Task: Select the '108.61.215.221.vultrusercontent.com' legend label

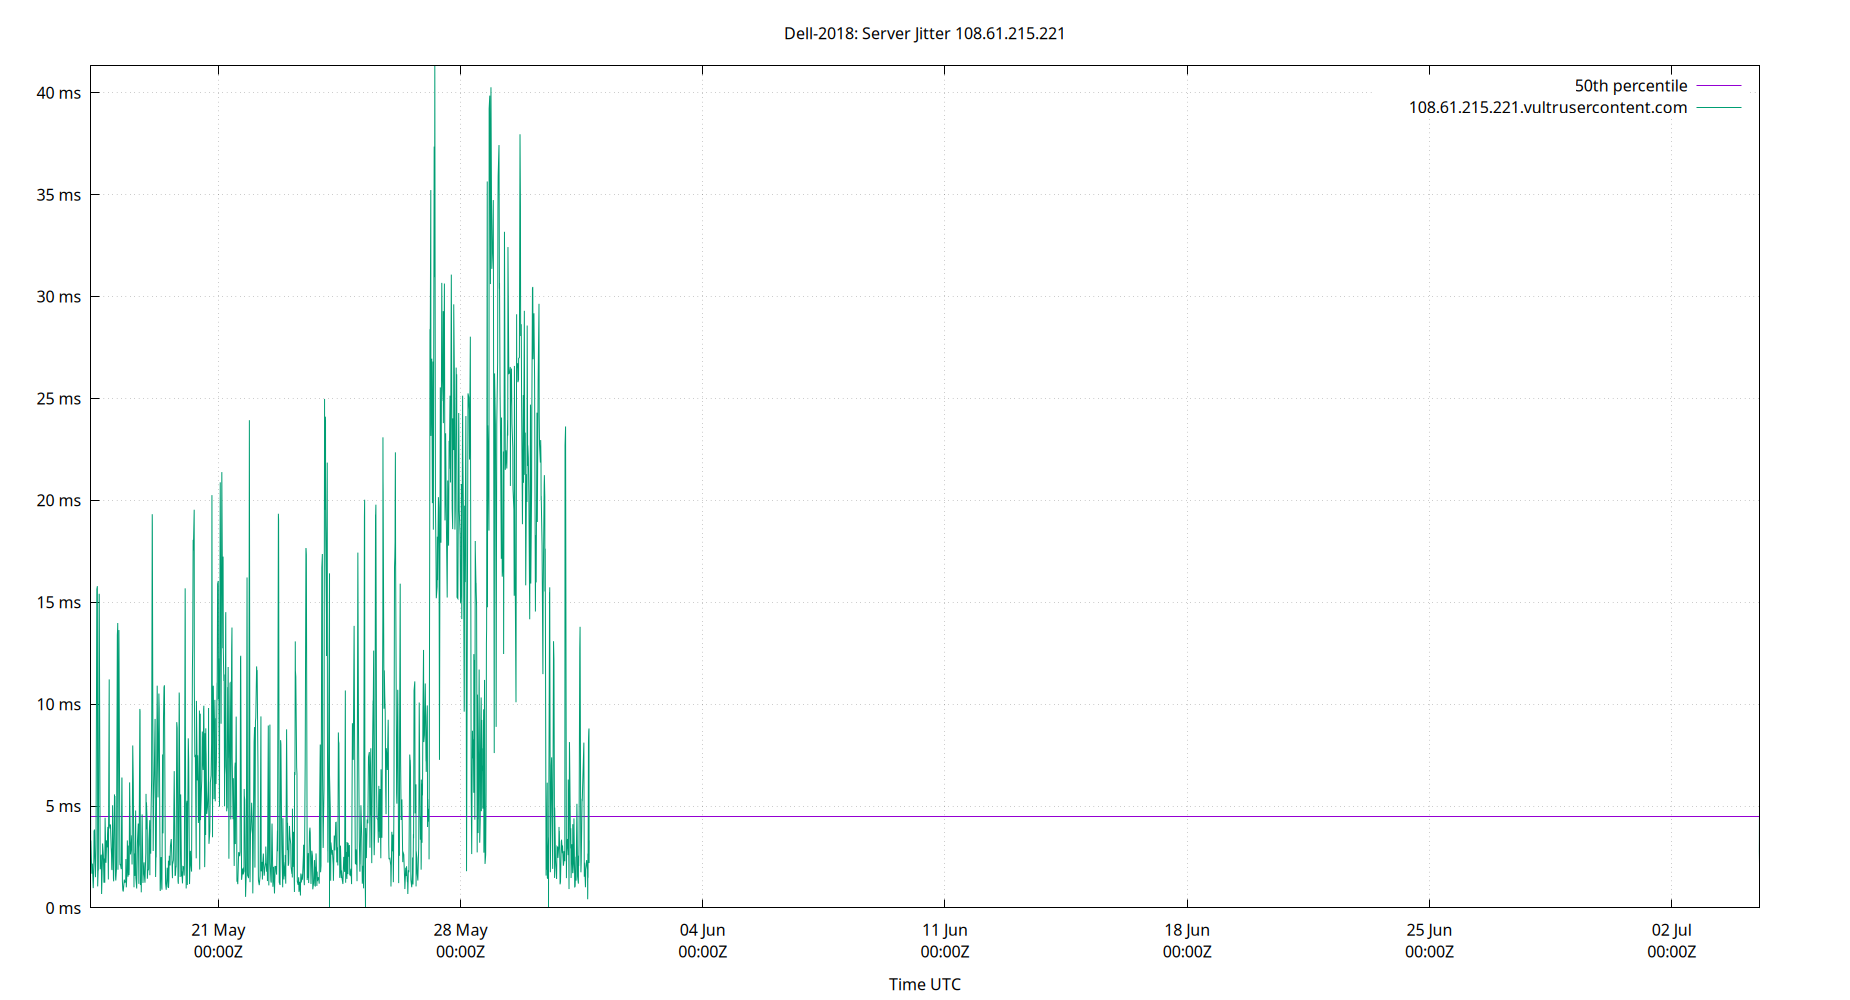Action: [1547, 107]
